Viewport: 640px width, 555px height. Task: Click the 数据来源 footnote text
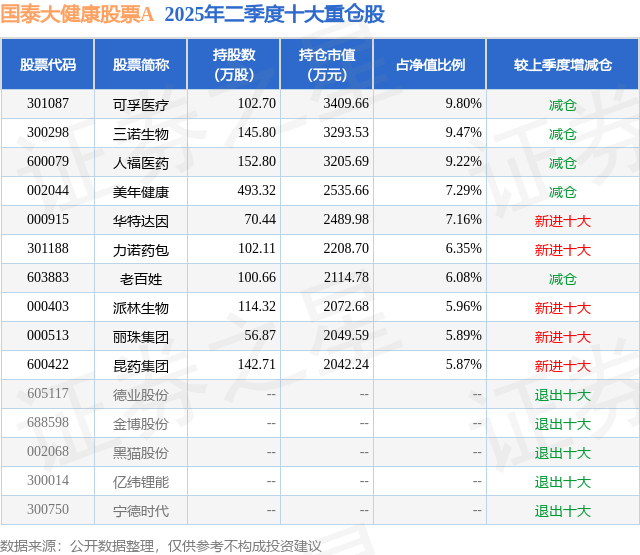coord(161,546)
